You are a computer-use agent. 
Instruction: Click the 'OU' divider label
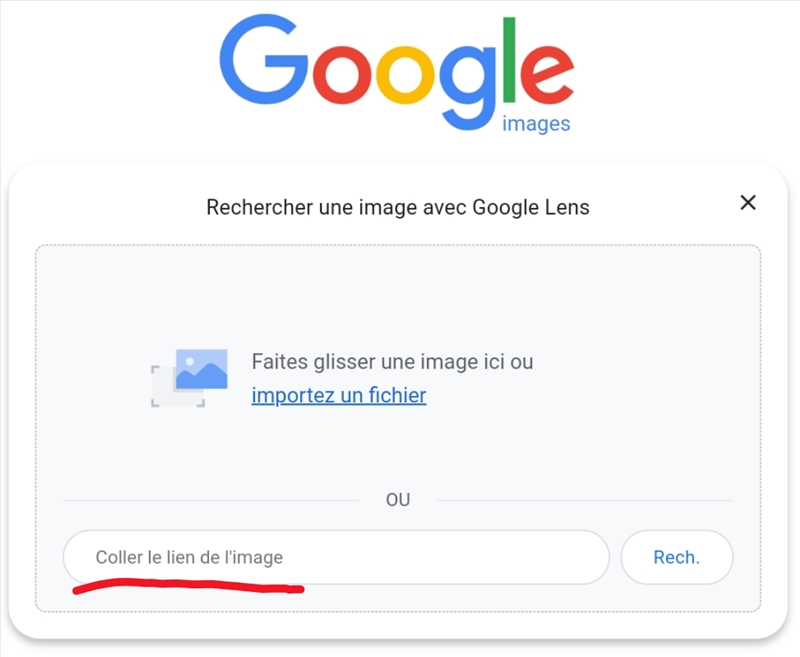pyautogui.click(x=399, y=499)
